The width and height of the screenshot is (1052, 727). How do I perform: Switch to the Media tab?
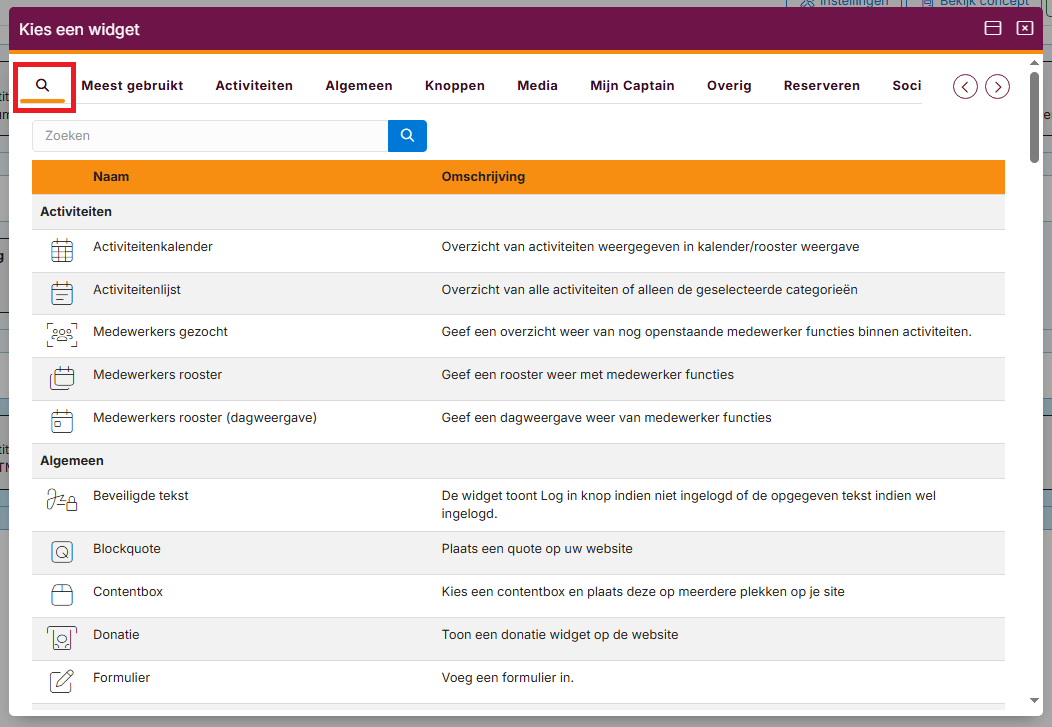tap(537, 86)
